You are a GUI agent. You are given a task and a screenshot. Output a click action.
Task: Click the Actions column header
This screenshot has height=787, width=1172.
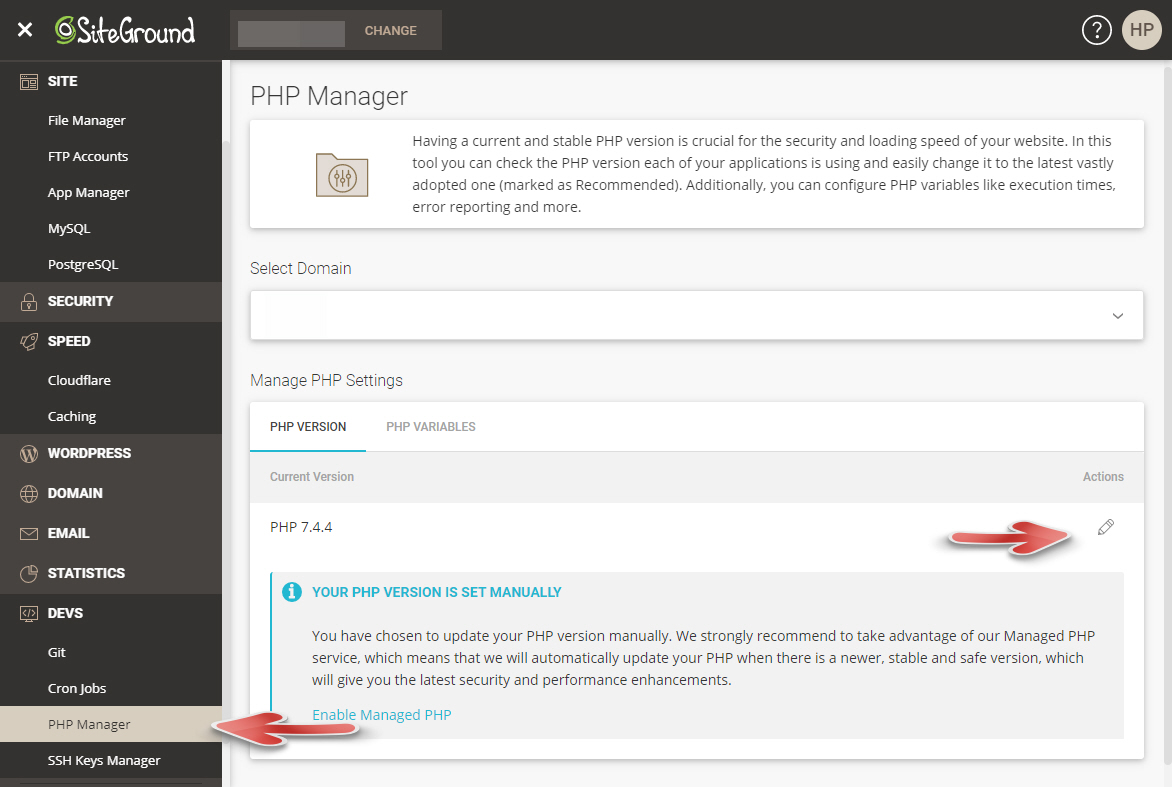1103,477
